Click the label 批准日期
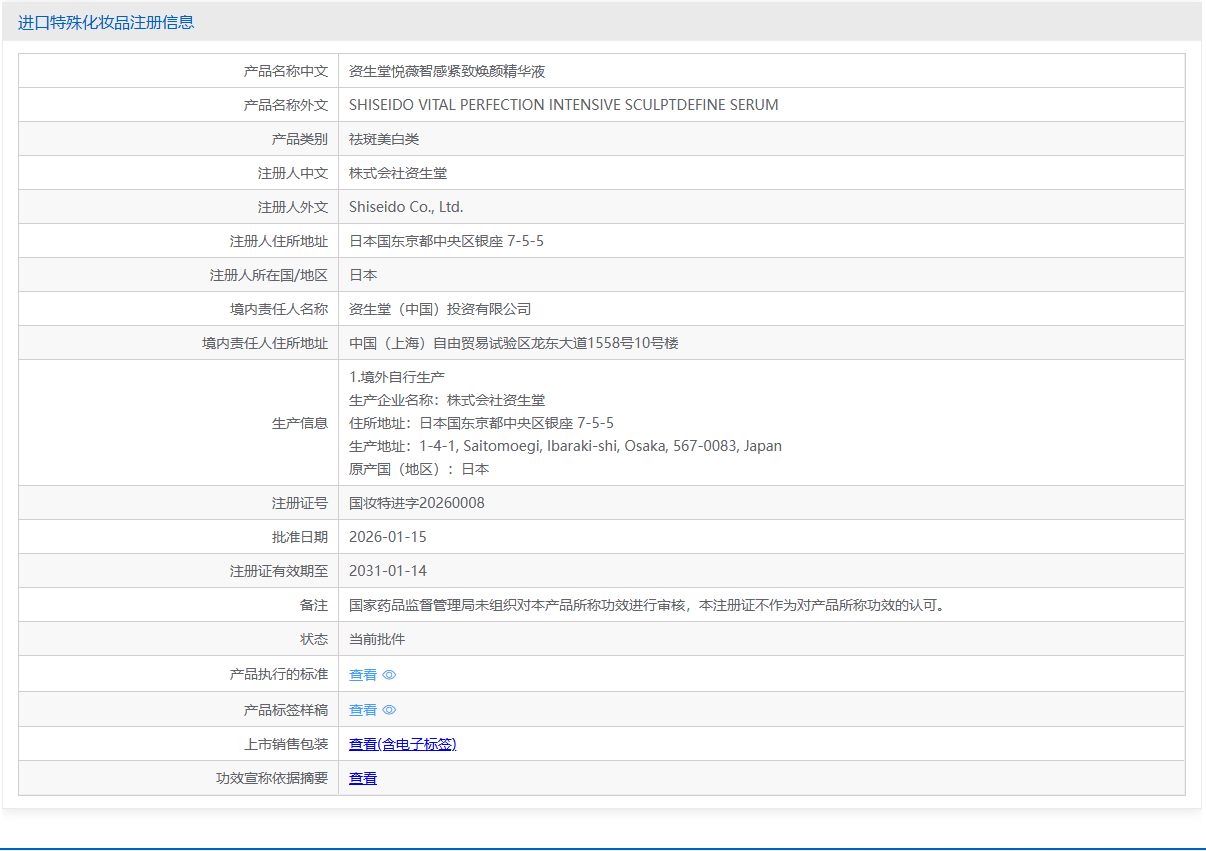The height and width of the screenshot is (851, 1206). 300,537
